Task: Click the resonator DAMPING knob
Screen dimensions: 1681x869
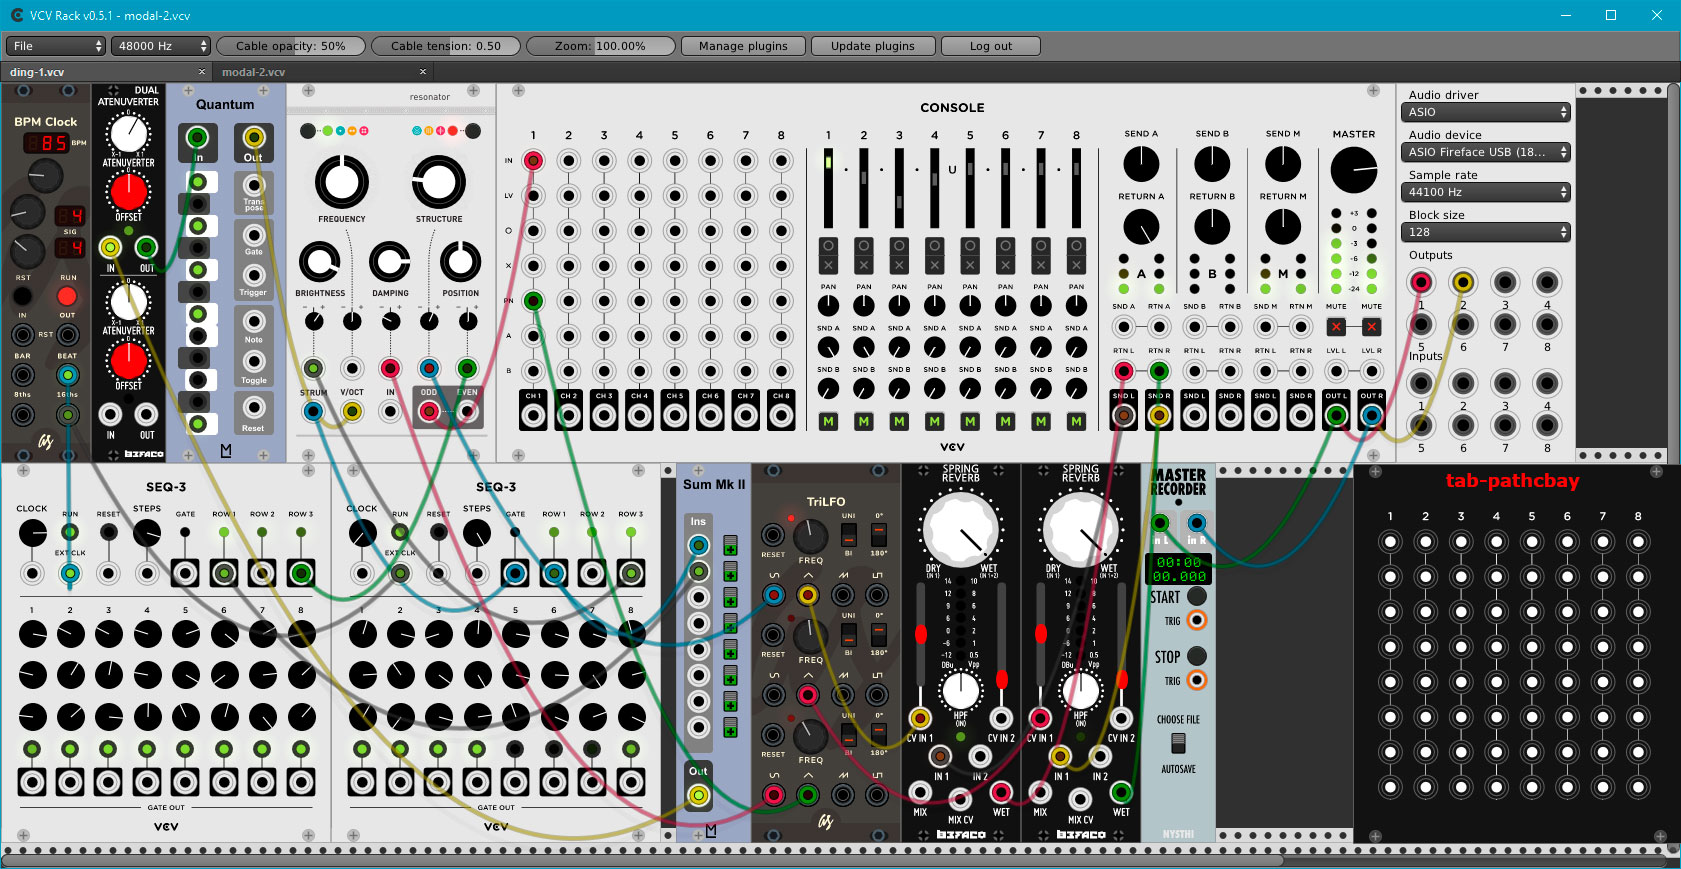Action: (x=390, y=262)
